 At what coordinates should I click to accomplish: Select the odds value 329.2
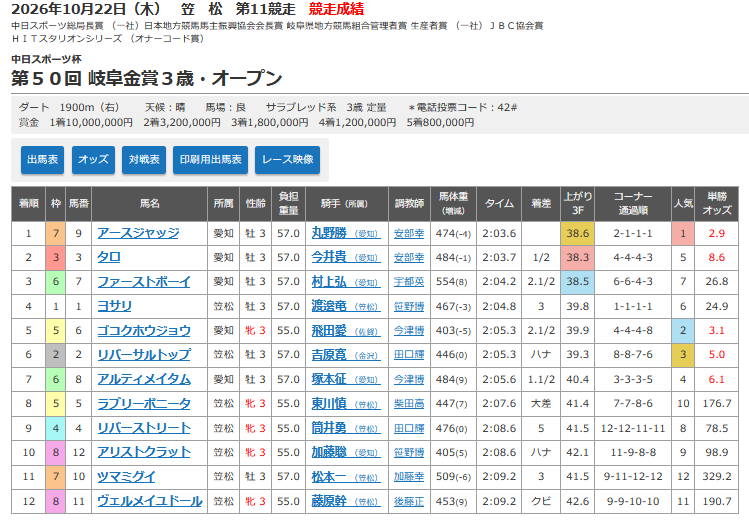click(x=717, y=477)
